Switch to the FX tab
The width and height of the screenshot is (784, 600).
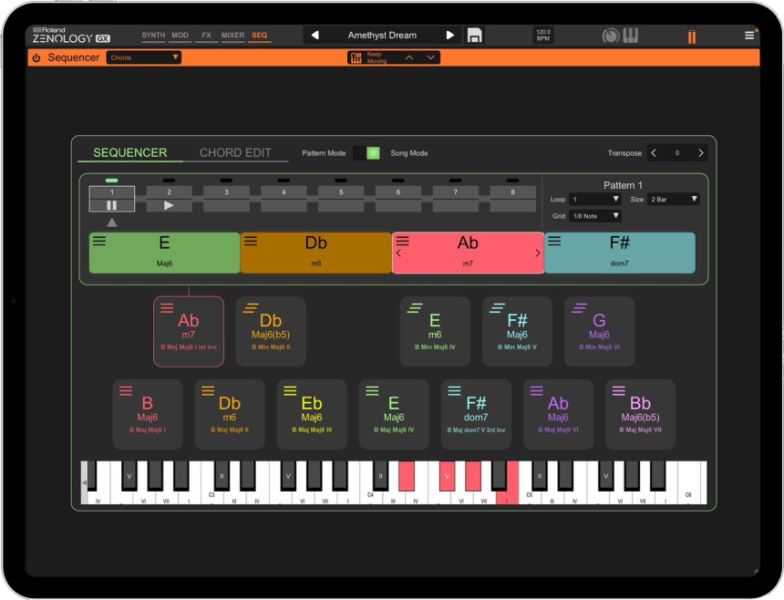point(206,36)
